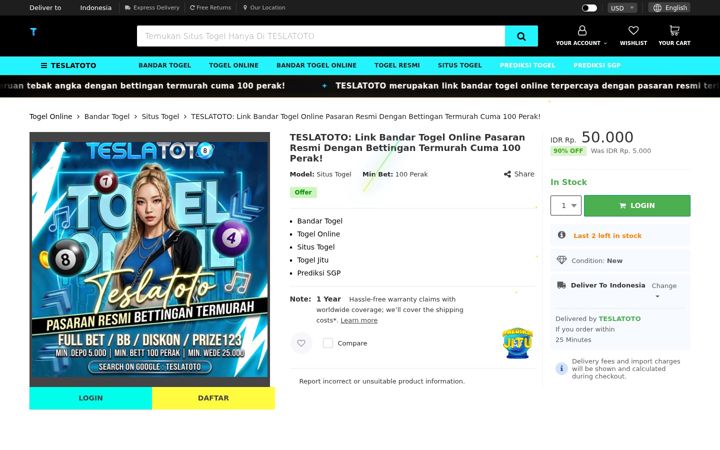Click the Situs Togel breadcrumb
720x450 pixels.
pos(160,117)
